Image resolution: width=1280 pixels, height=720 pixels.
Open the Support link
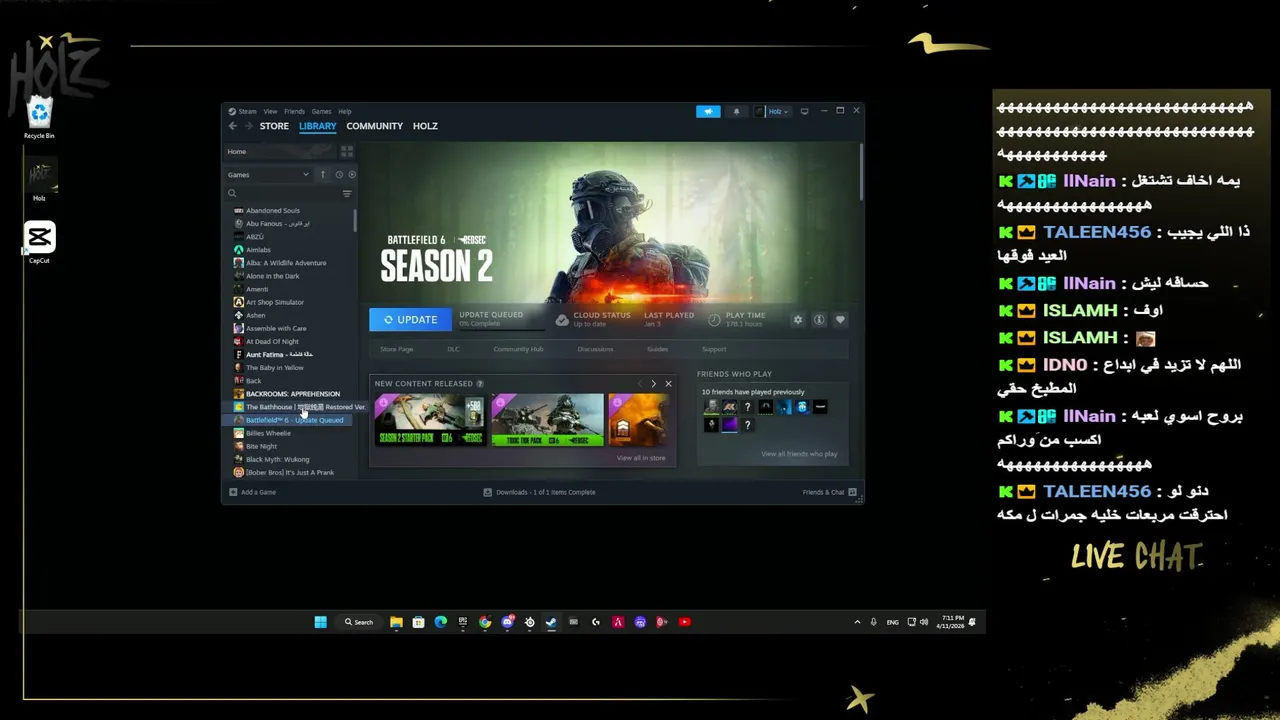coord(714,349)
